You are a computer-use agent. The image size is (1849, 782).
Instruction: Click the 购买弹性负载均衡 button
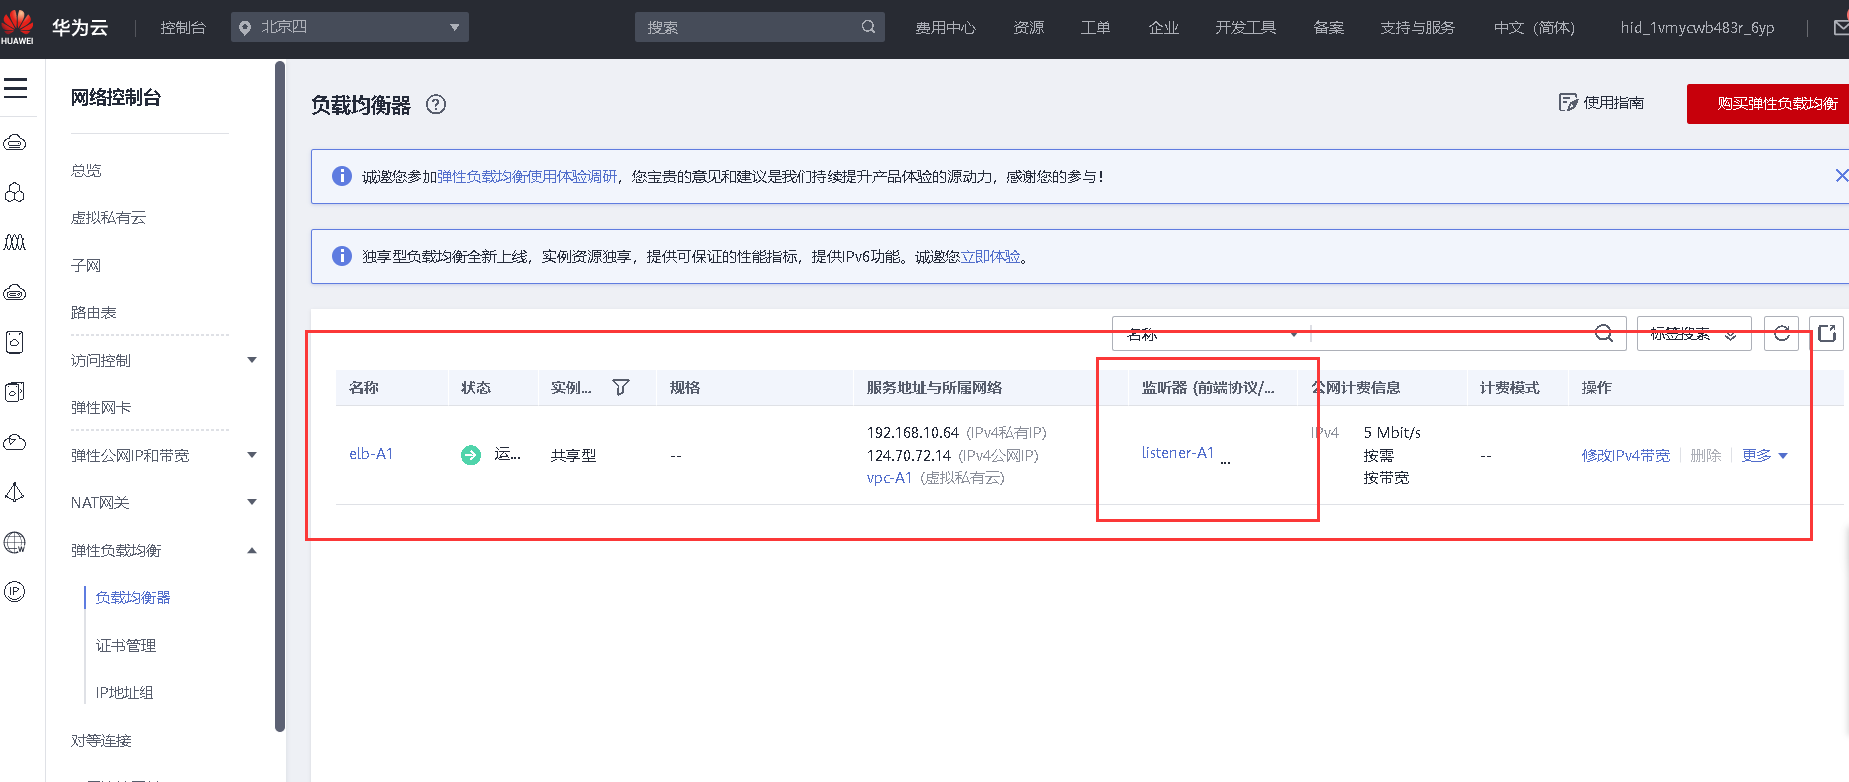(1768, 104)
